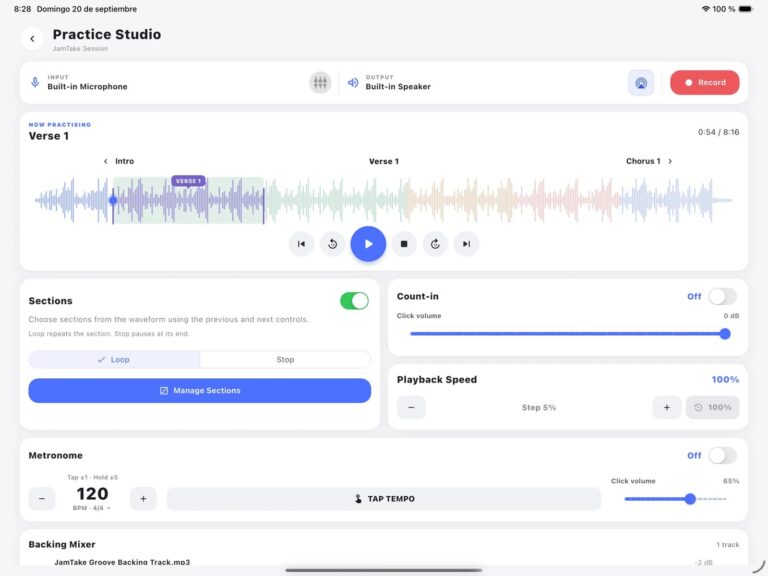Decrease playback speed with minus button
Screen dimensions: 768x576
411,408
